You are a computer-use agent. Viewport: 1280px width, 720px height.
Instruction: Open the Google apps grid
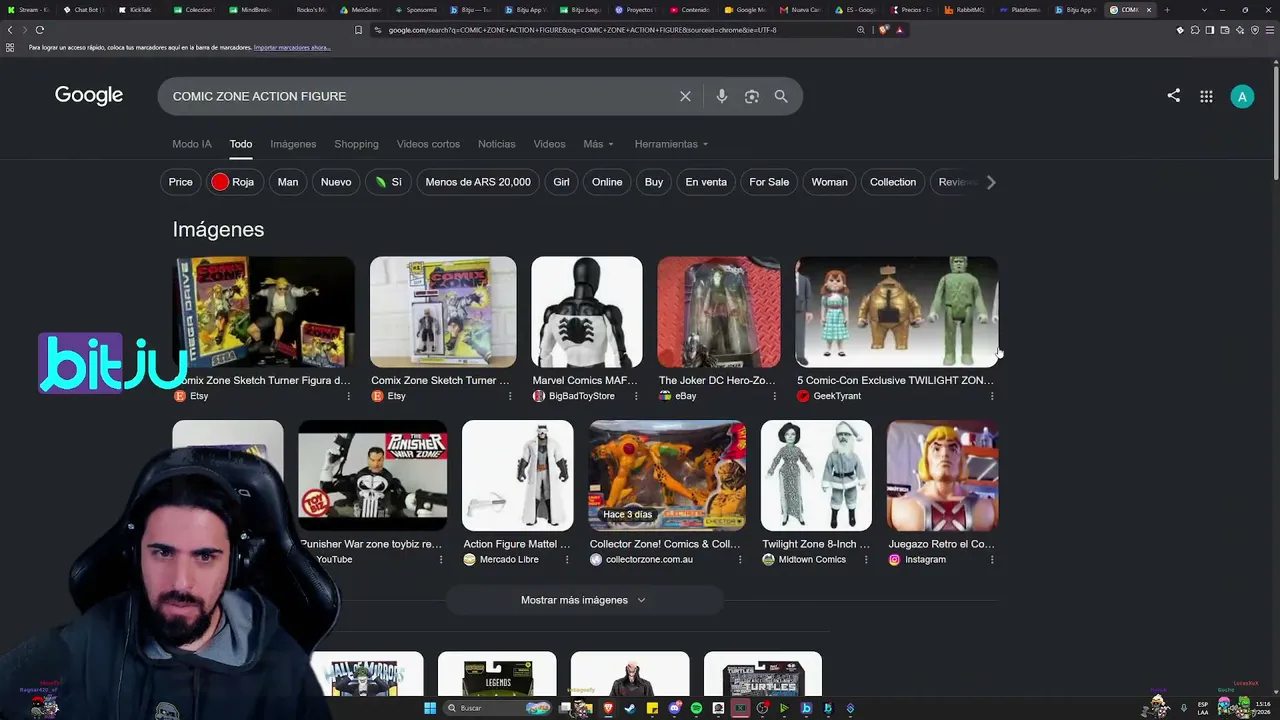tap(1207, 96)
